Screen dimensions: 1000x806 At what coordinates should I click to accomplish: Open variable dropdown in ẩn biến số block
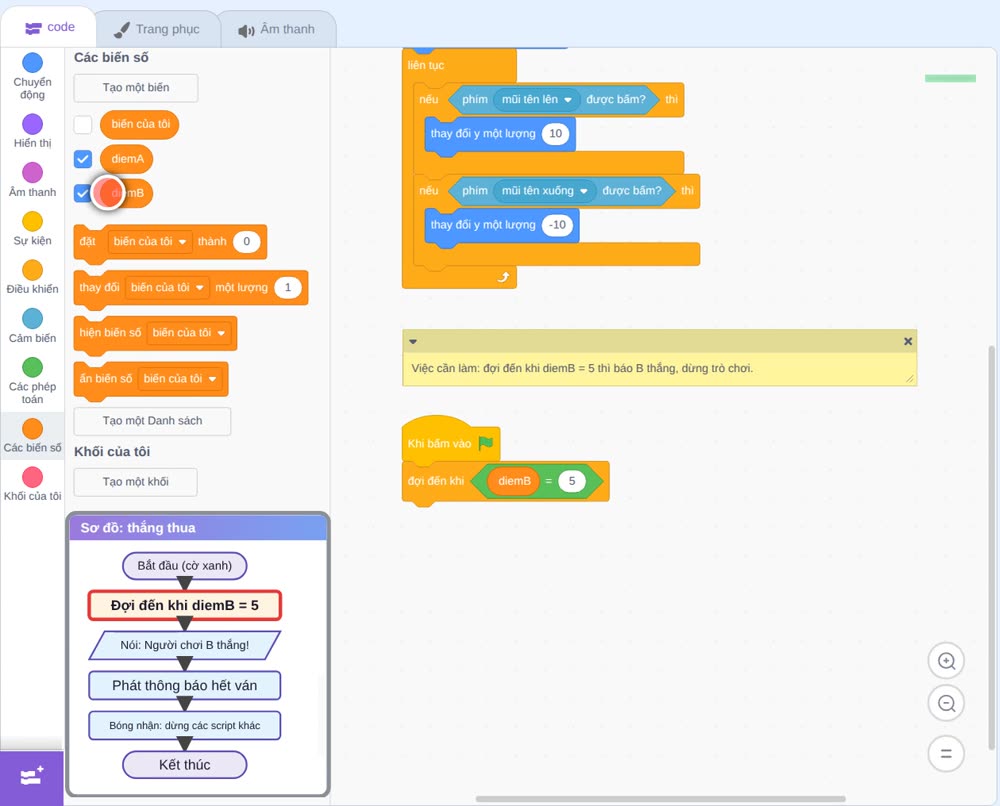[x=180, y=379]
